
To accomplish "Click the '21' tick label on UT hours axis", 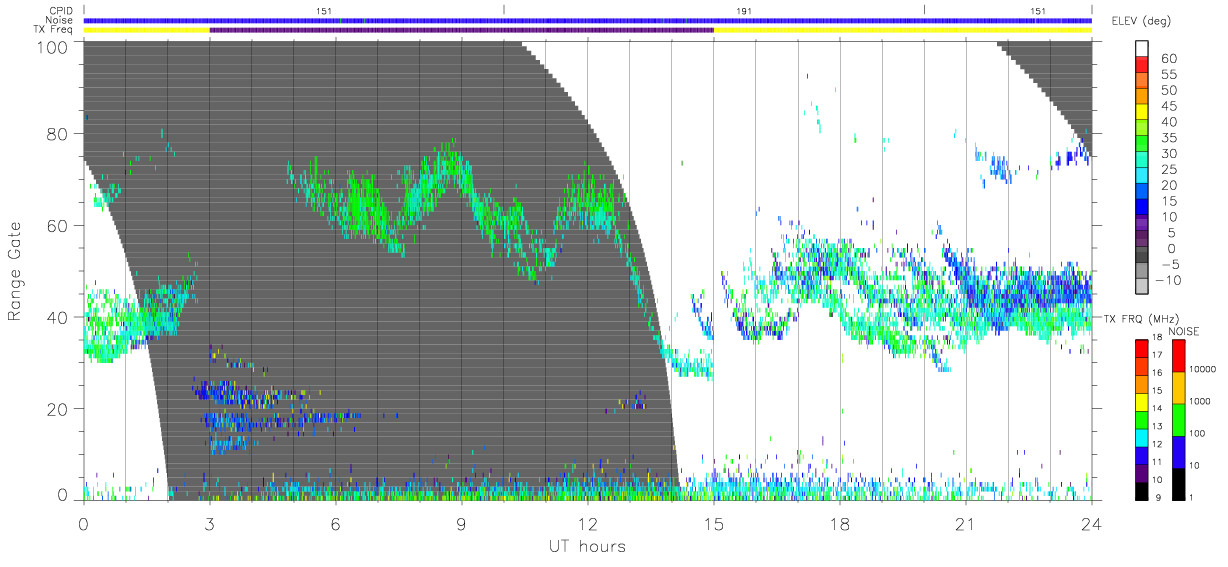I will 965,525.
